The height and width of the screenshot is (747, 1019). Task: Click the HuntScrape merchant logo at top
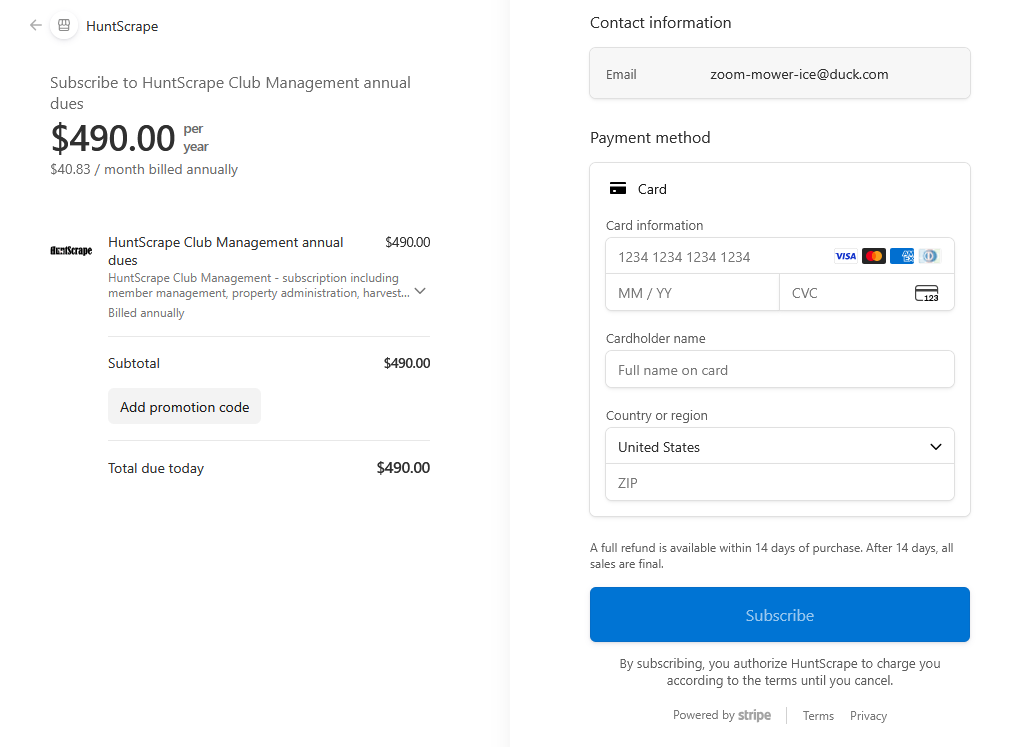click(63, 25)
